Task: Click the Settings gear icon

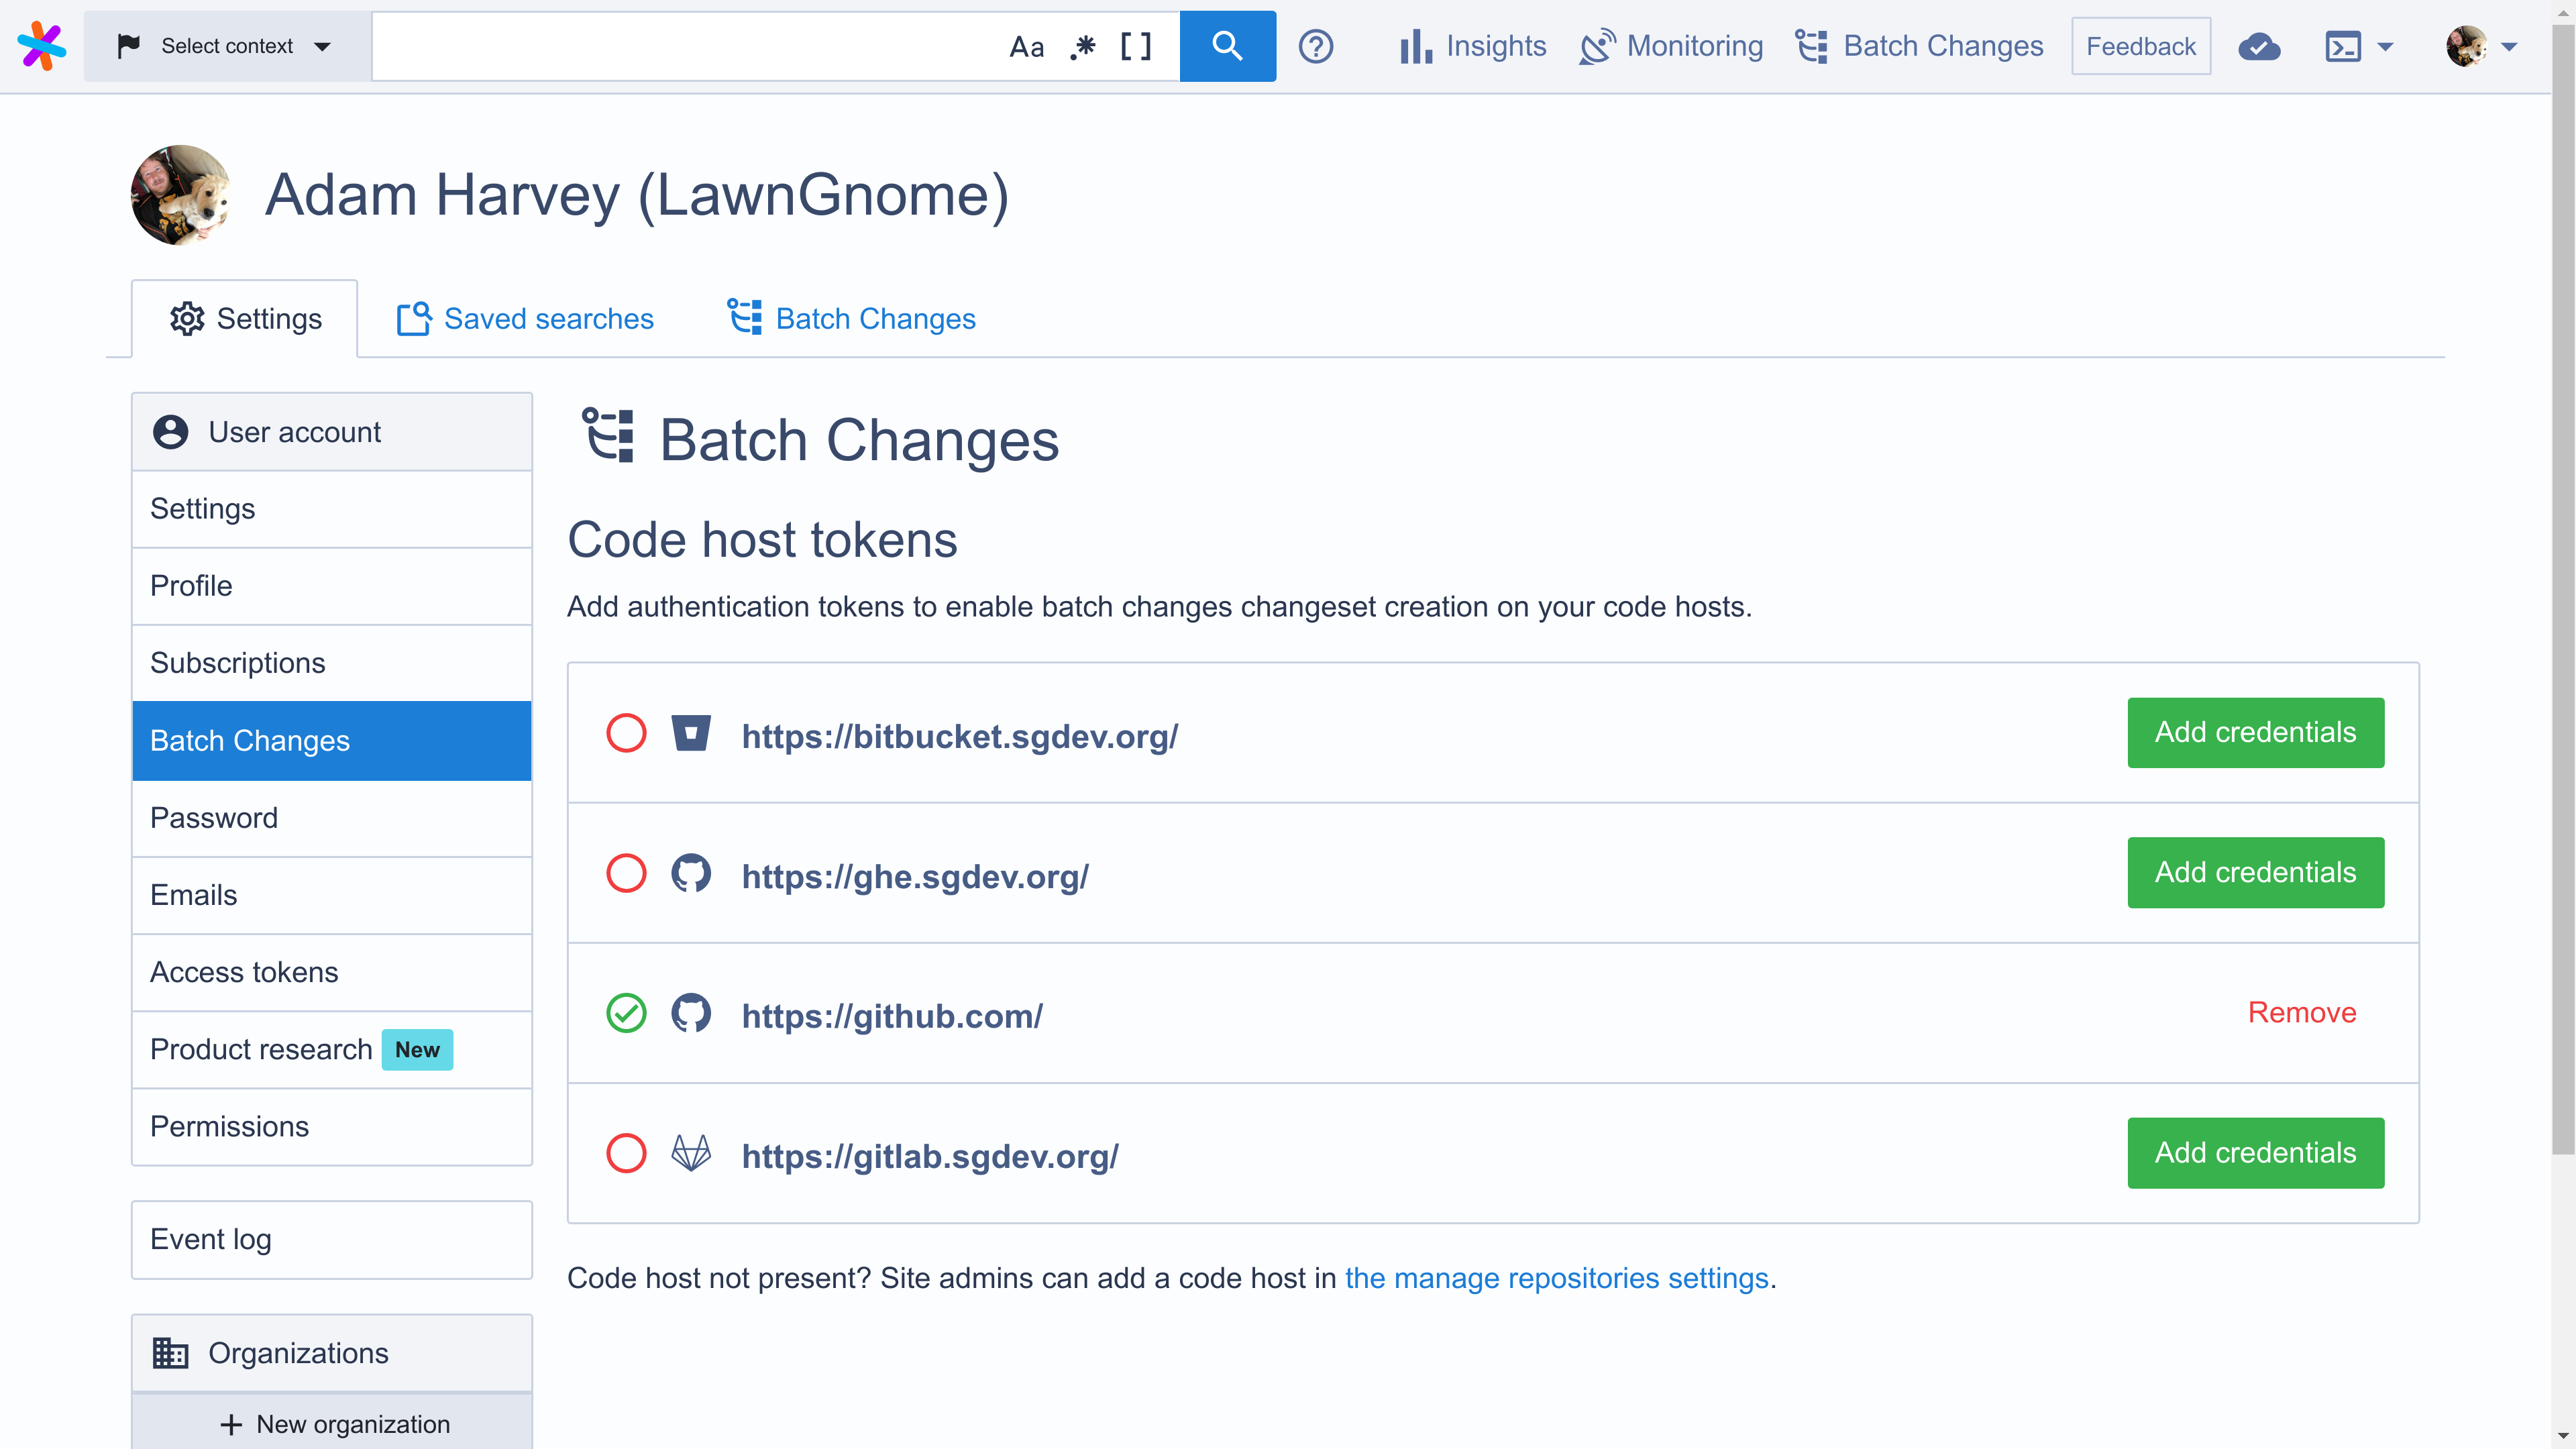Action: pyautogui.click(x=187, y=319)
